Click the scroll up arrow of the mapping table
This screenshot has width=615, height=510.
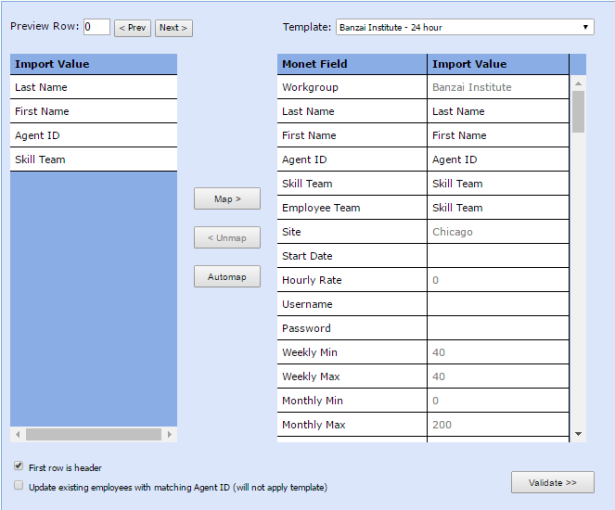pos(578,83)
